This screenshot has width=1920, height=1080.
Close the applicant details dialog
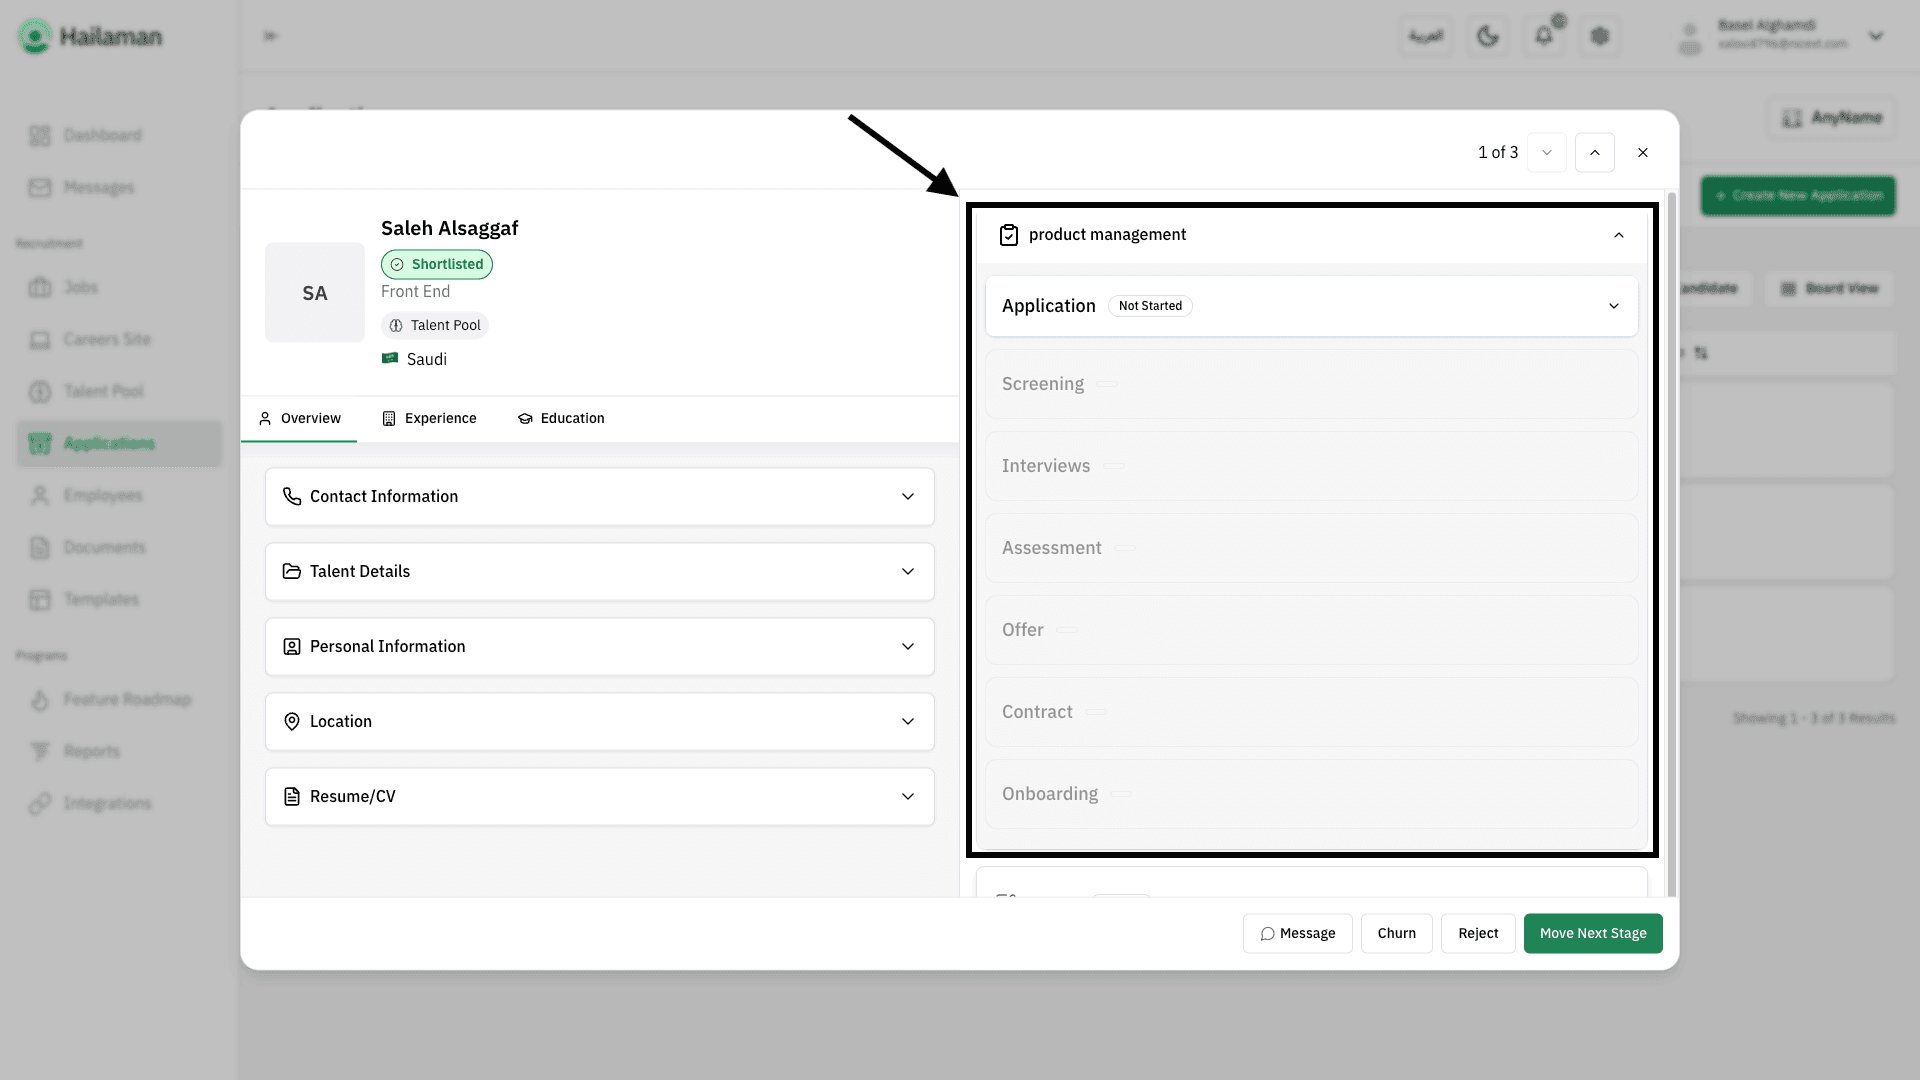[x=1643, y=153]
